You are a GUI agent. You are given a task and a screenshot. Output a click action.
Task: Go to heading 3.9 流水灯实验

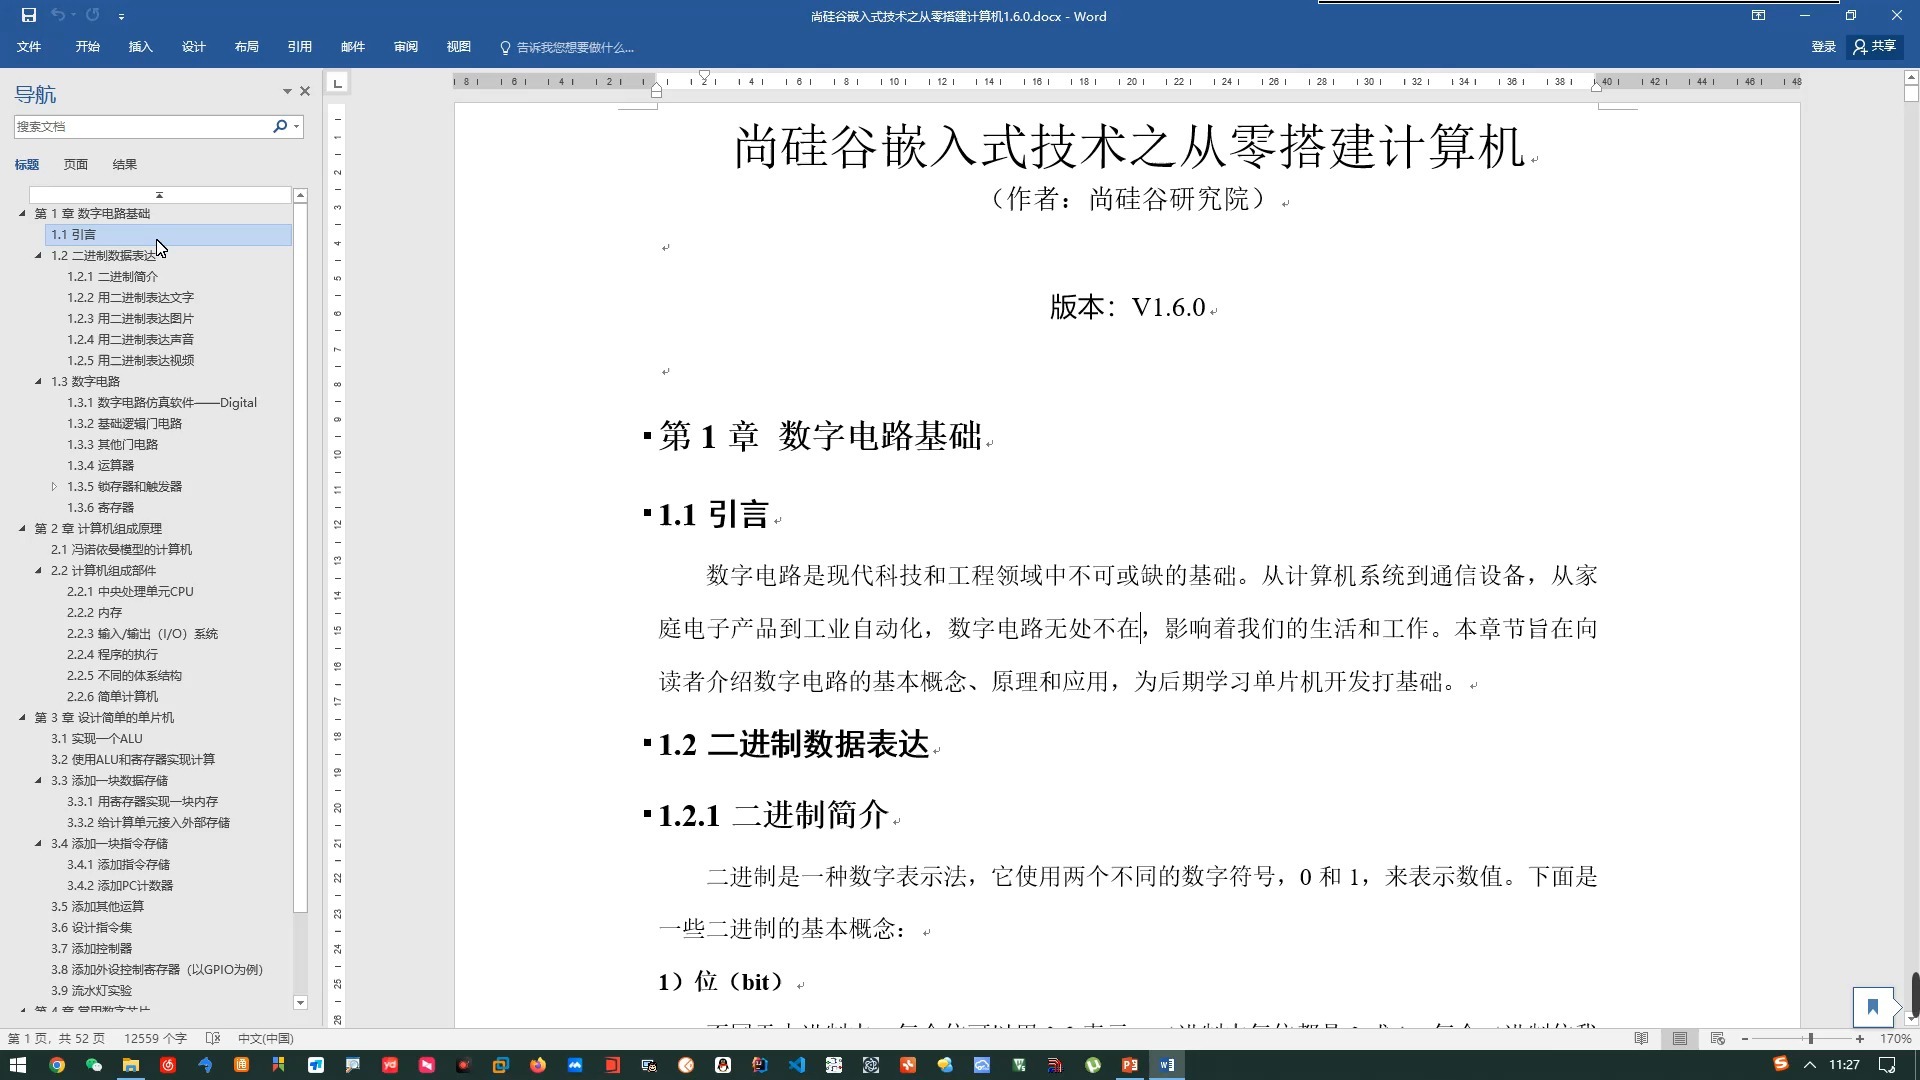91,990
